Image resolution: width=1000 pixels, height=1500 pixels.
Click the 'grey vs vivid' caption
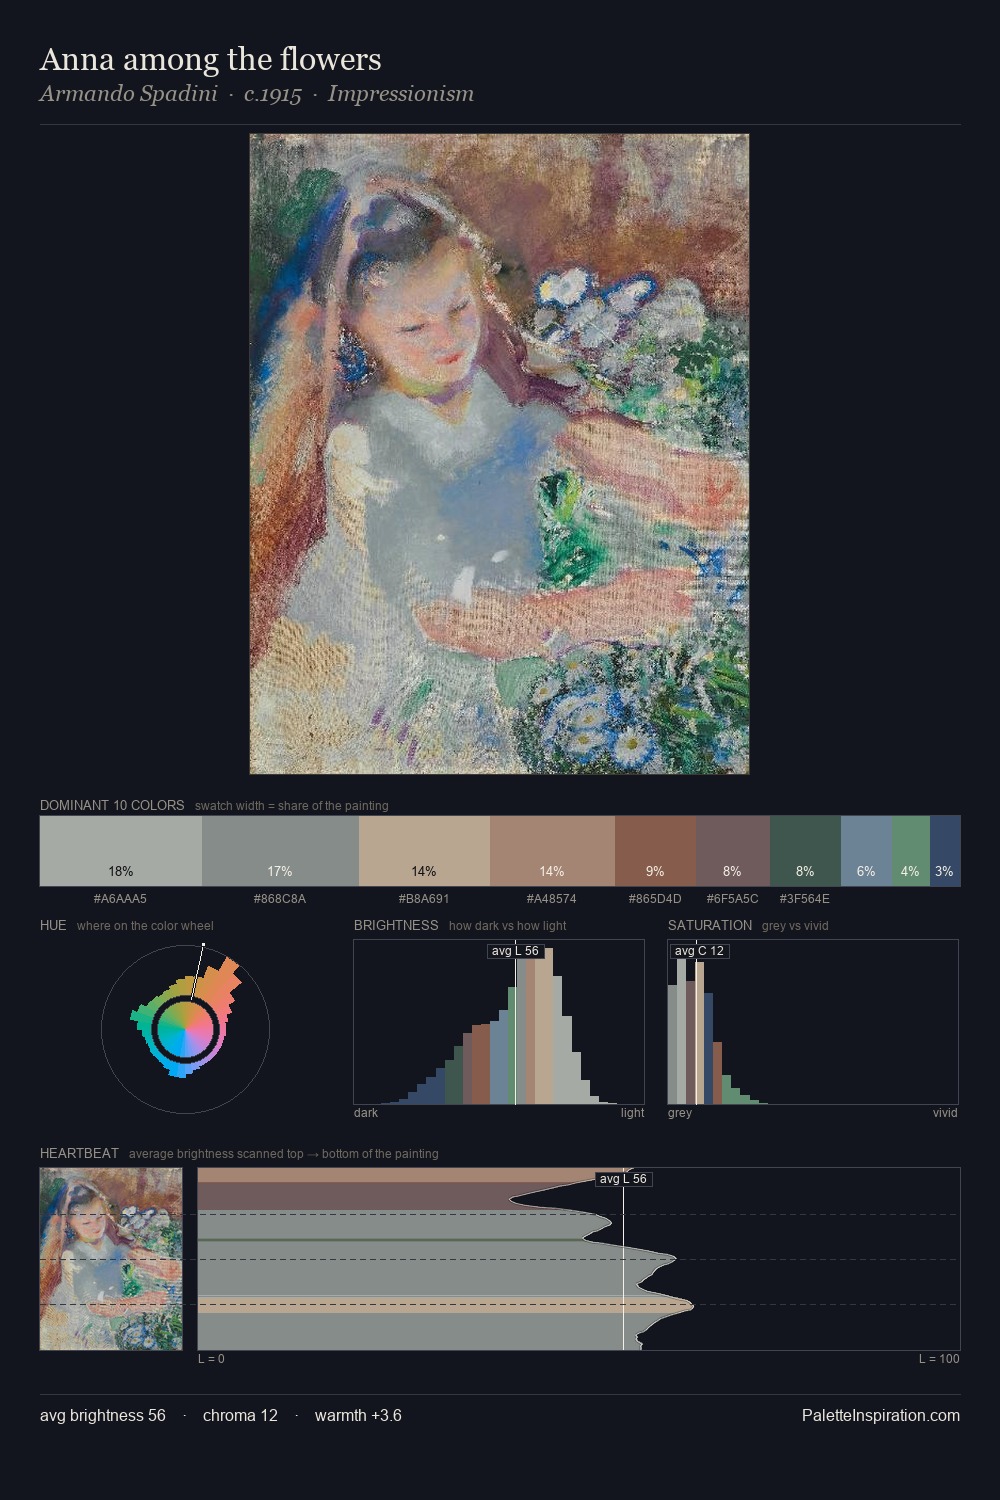tap(795, 926)
